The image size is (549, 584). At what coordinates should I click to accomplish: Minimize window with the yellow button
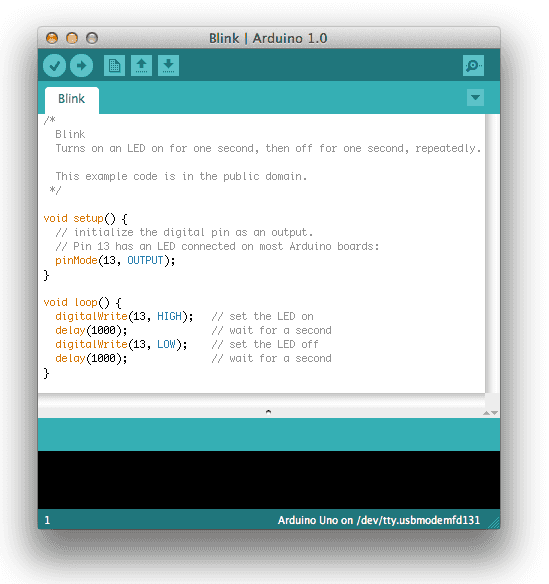click(x=72, y=38)
